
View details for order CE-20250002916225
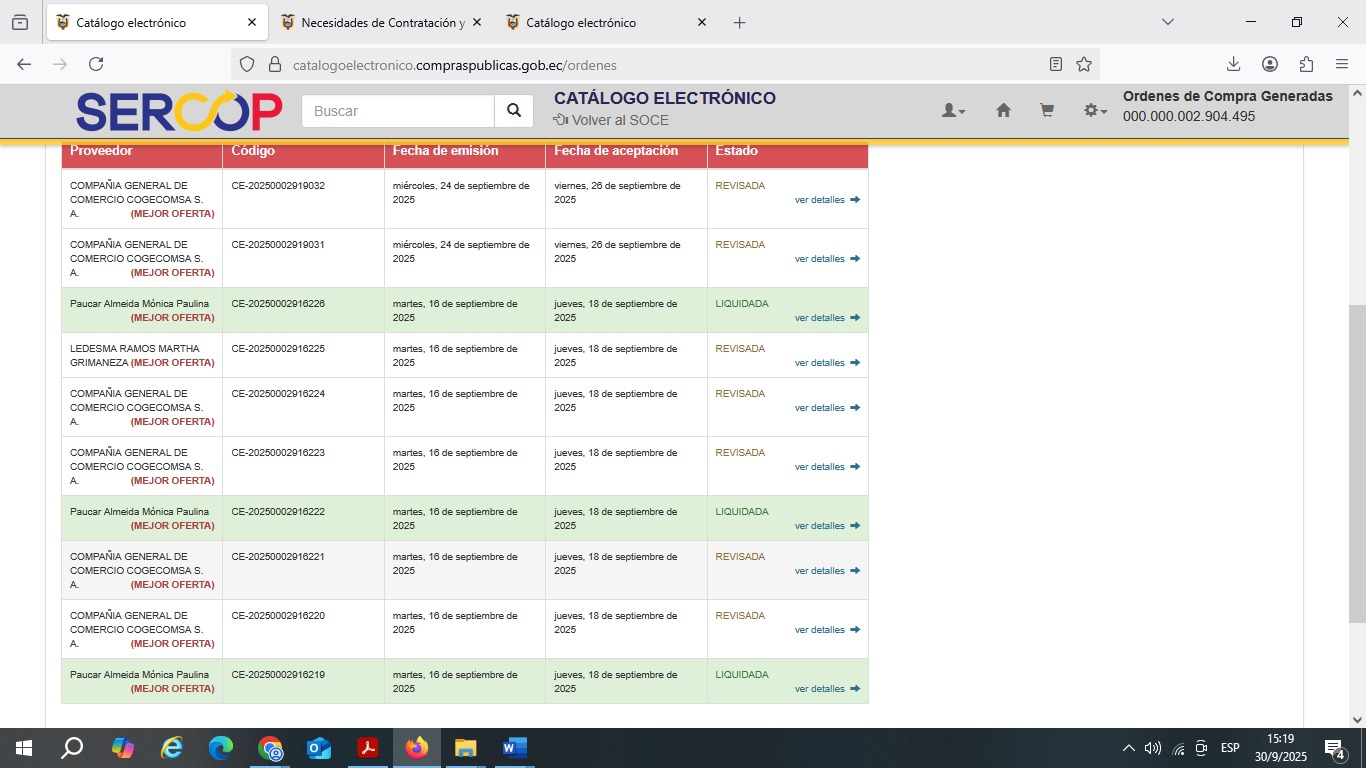point(826,363)
